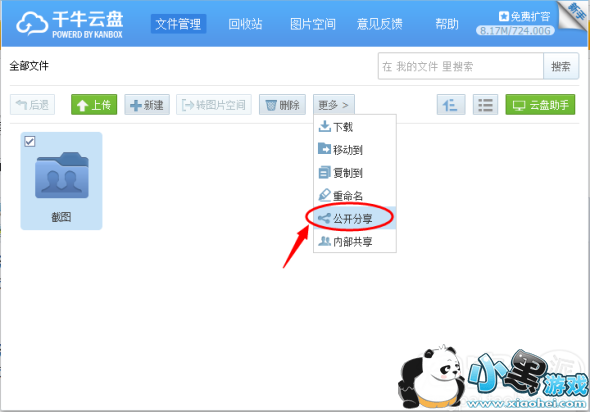Select 下载 download option in menu
Image resolution: width=590 pixels, height=412 pixels.
[x=354, y=126]
